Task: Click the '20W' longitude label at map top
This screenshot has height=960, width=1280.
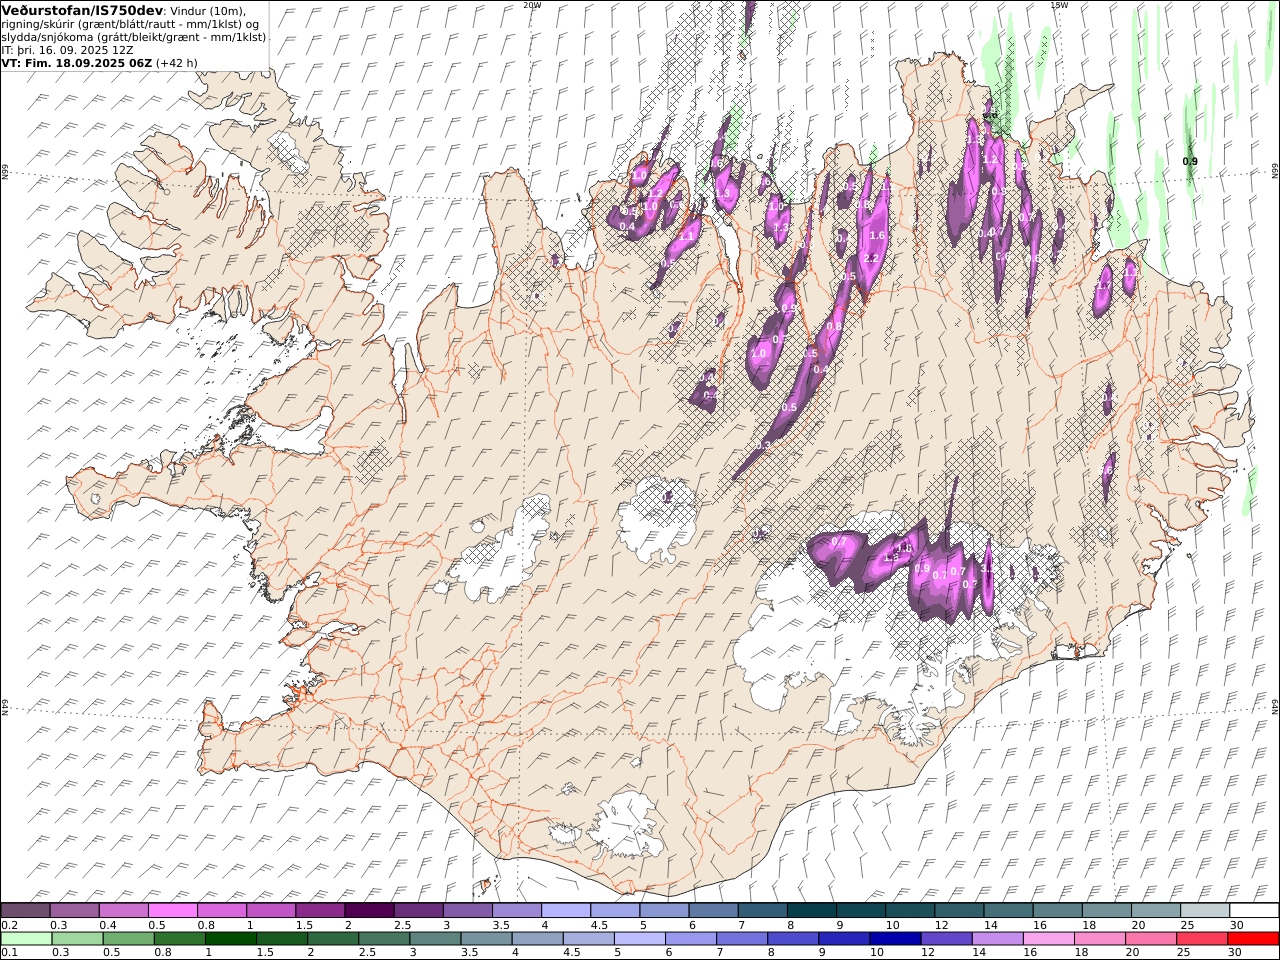Action: [x=532, y=5]
